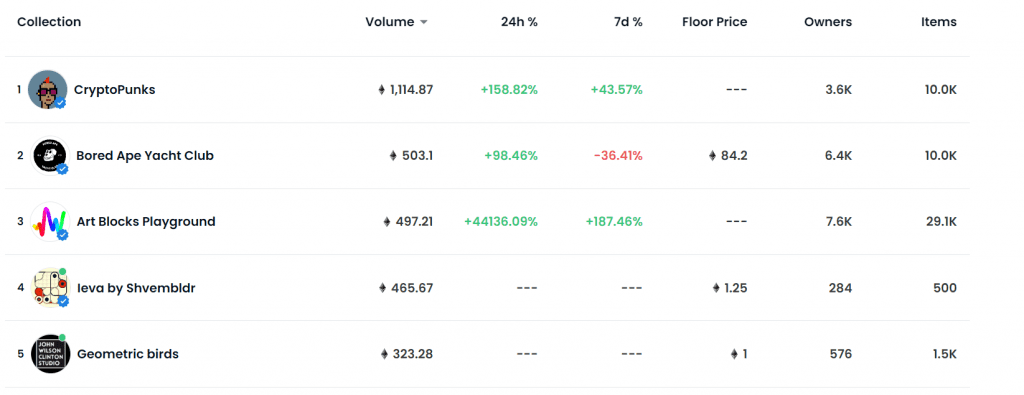This screenshot has height=395, width=1024.
Task: Open the Bored Ape Yacht Club logo
Action: click(50, 155)
